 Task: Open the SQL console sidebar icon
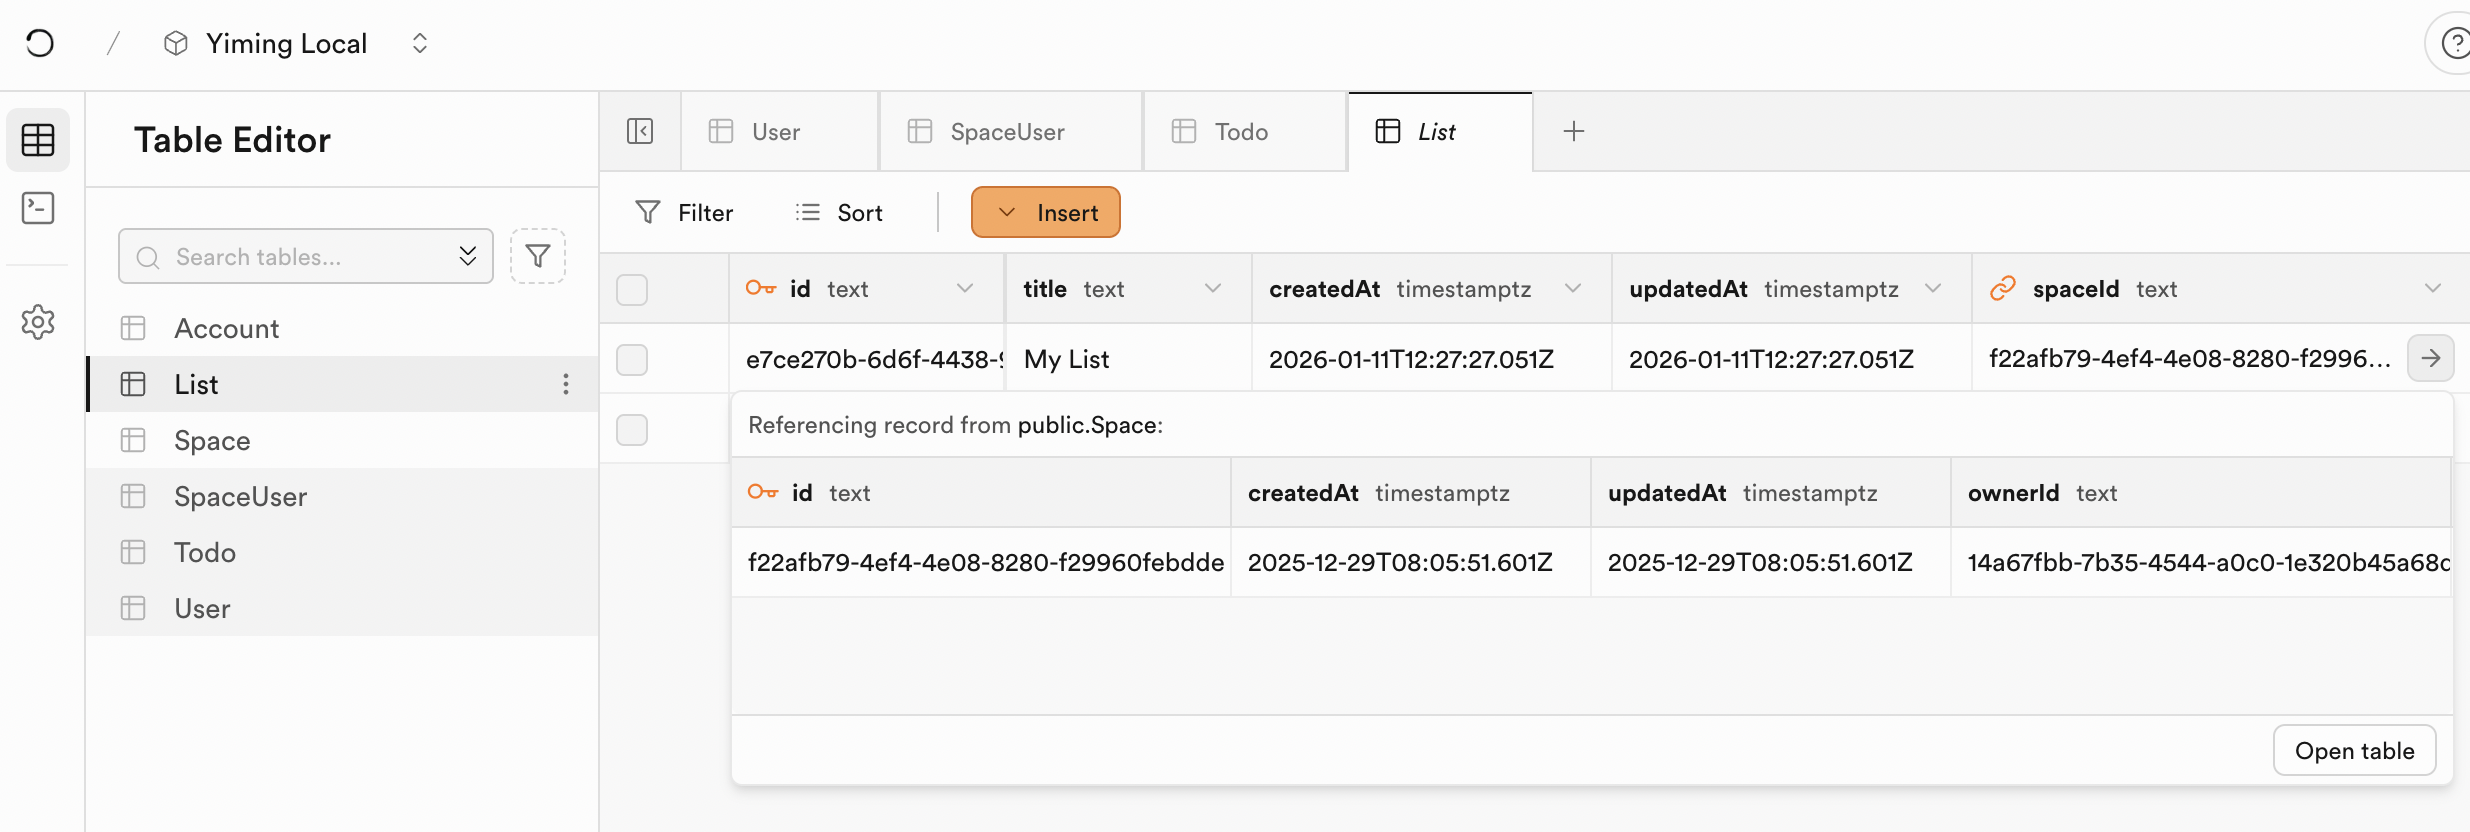pos(38,208)
